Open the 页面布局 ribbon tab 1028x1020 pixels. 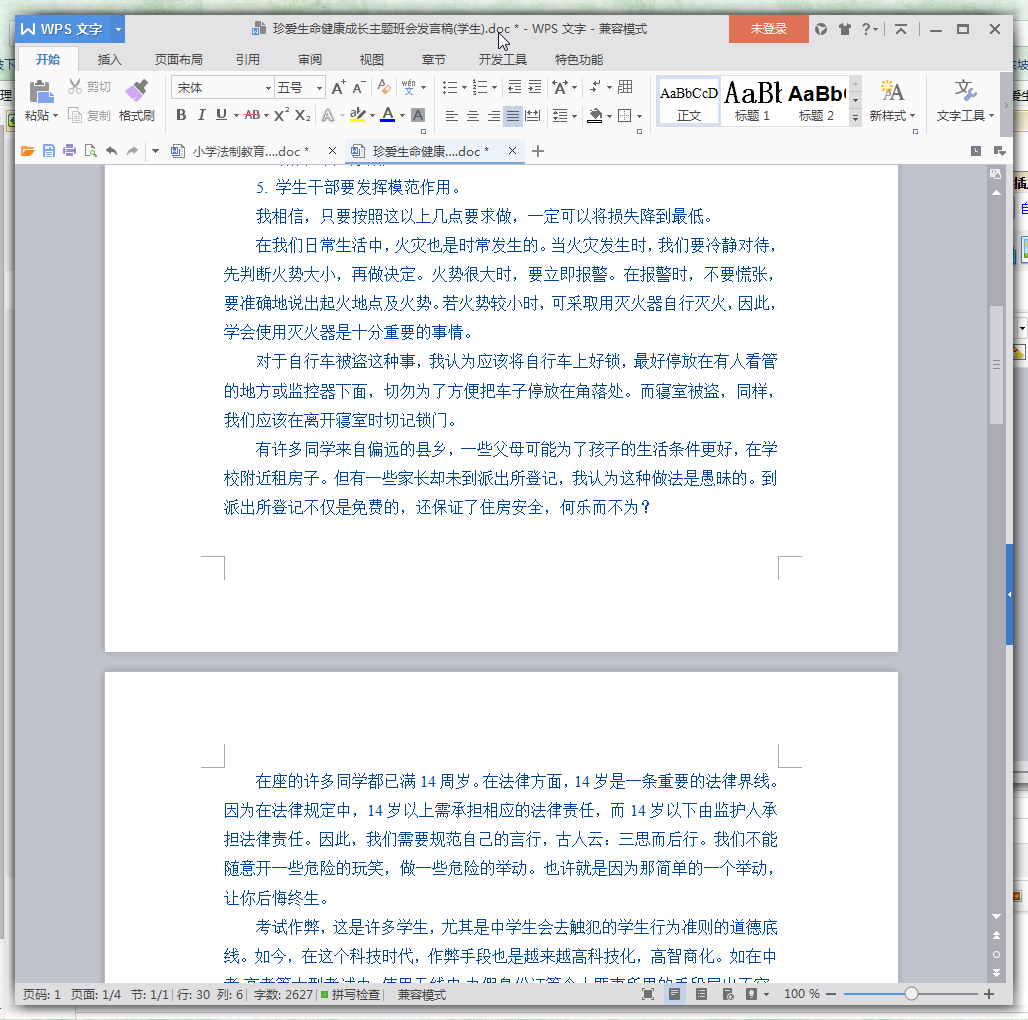point(178,60)
